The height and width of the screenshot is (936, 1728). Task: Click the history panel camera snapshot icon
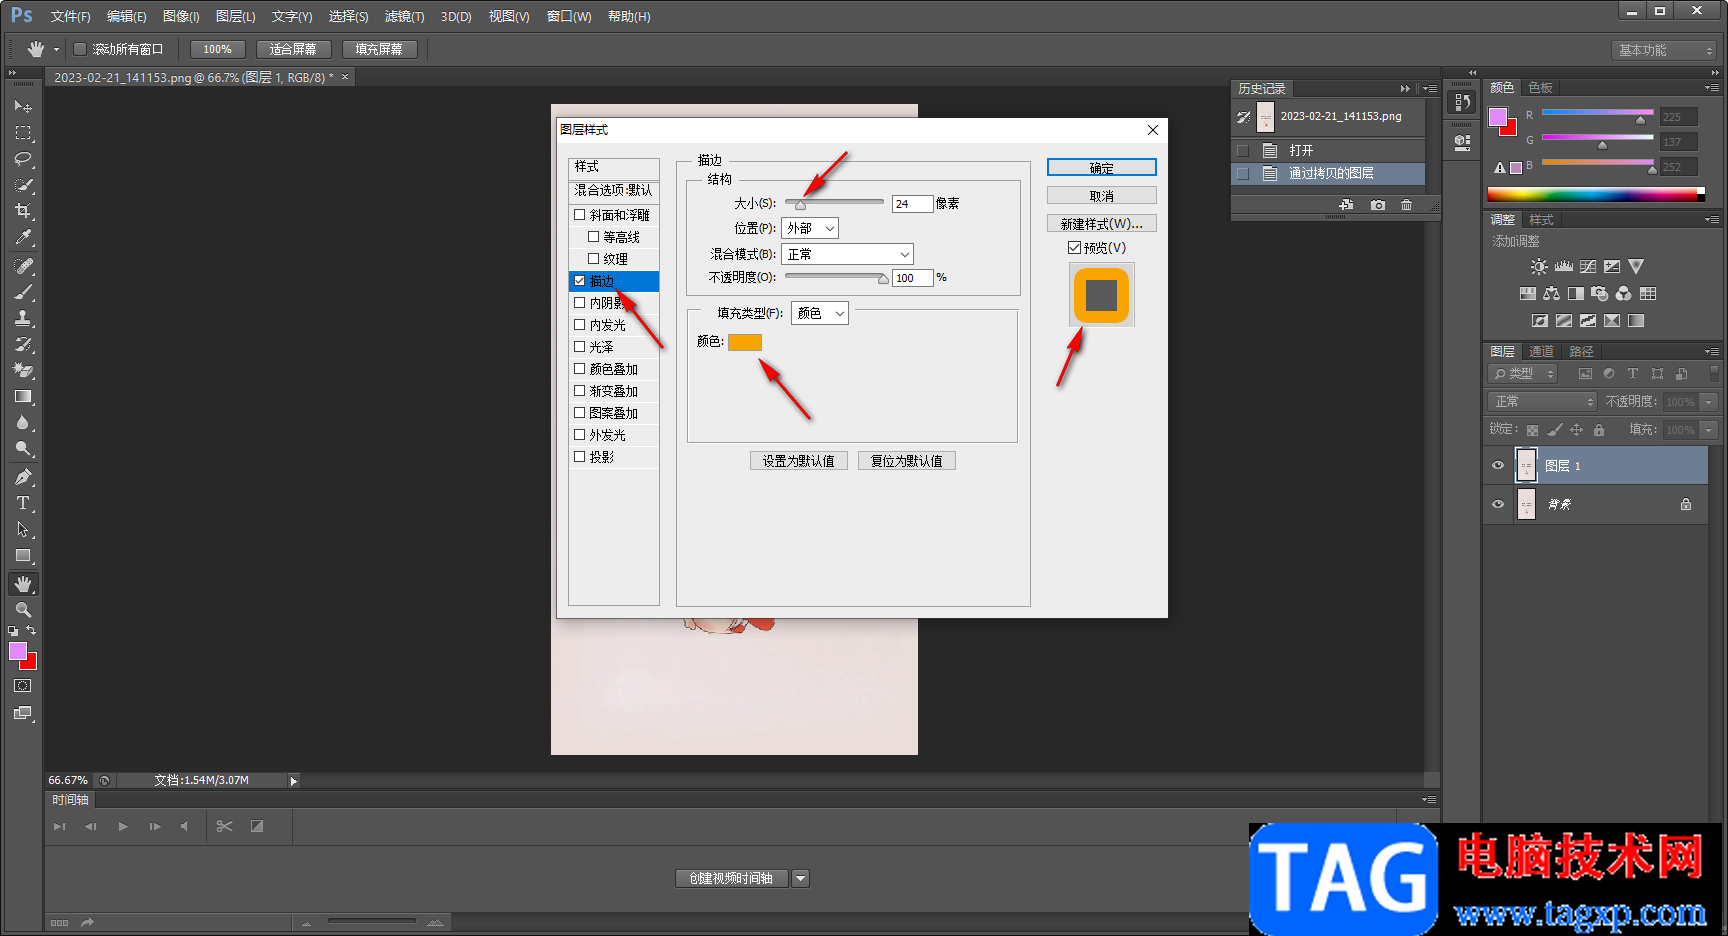tap(1378, 205)
